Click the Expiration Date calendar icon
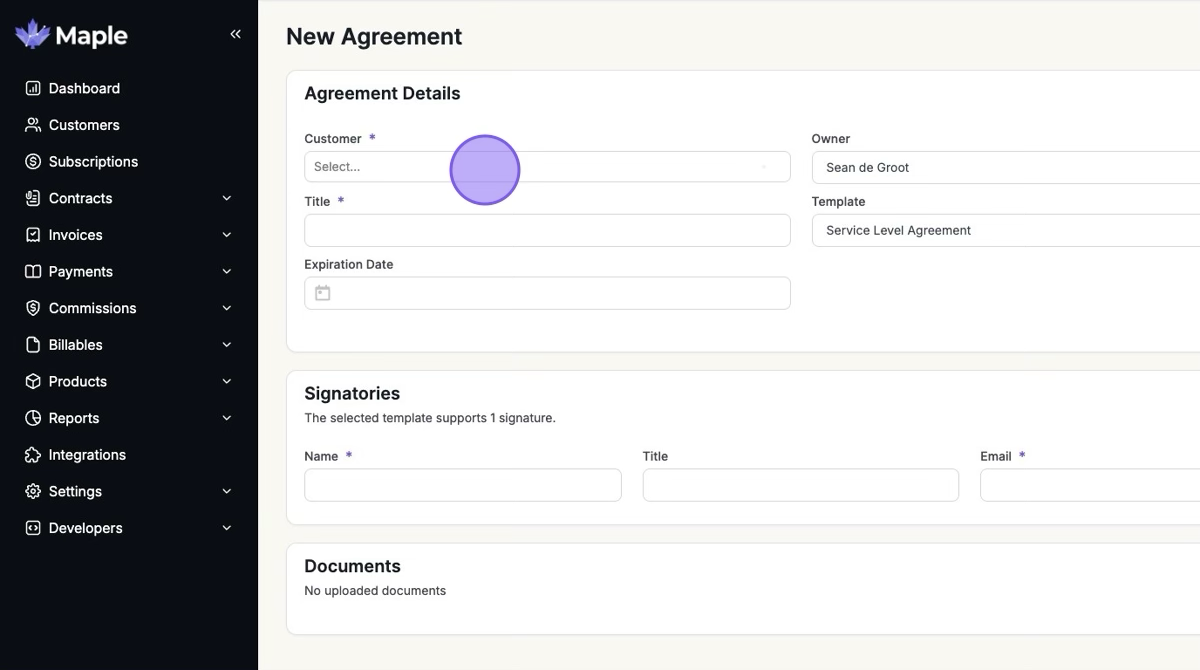This screenshot has height=670, width=1200. point(322,293)
